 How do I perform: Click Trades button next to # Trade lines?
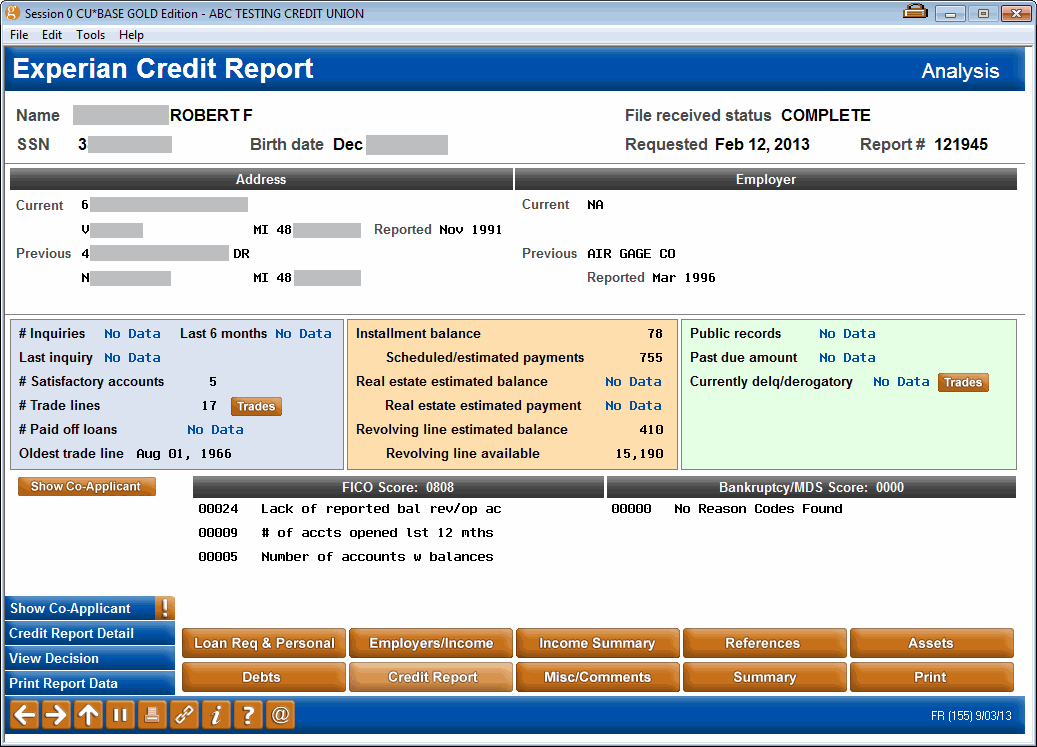256,406
